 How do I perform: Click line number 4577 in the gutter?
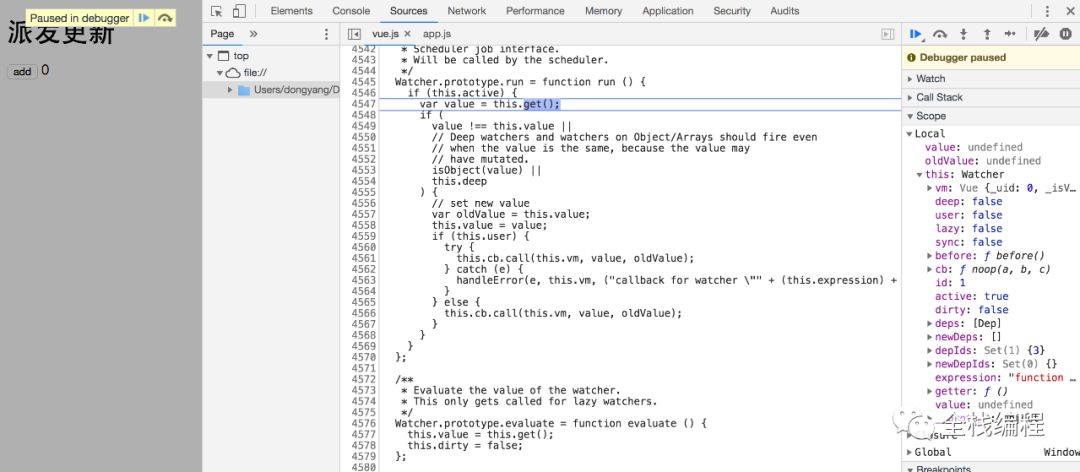(363, 435)
